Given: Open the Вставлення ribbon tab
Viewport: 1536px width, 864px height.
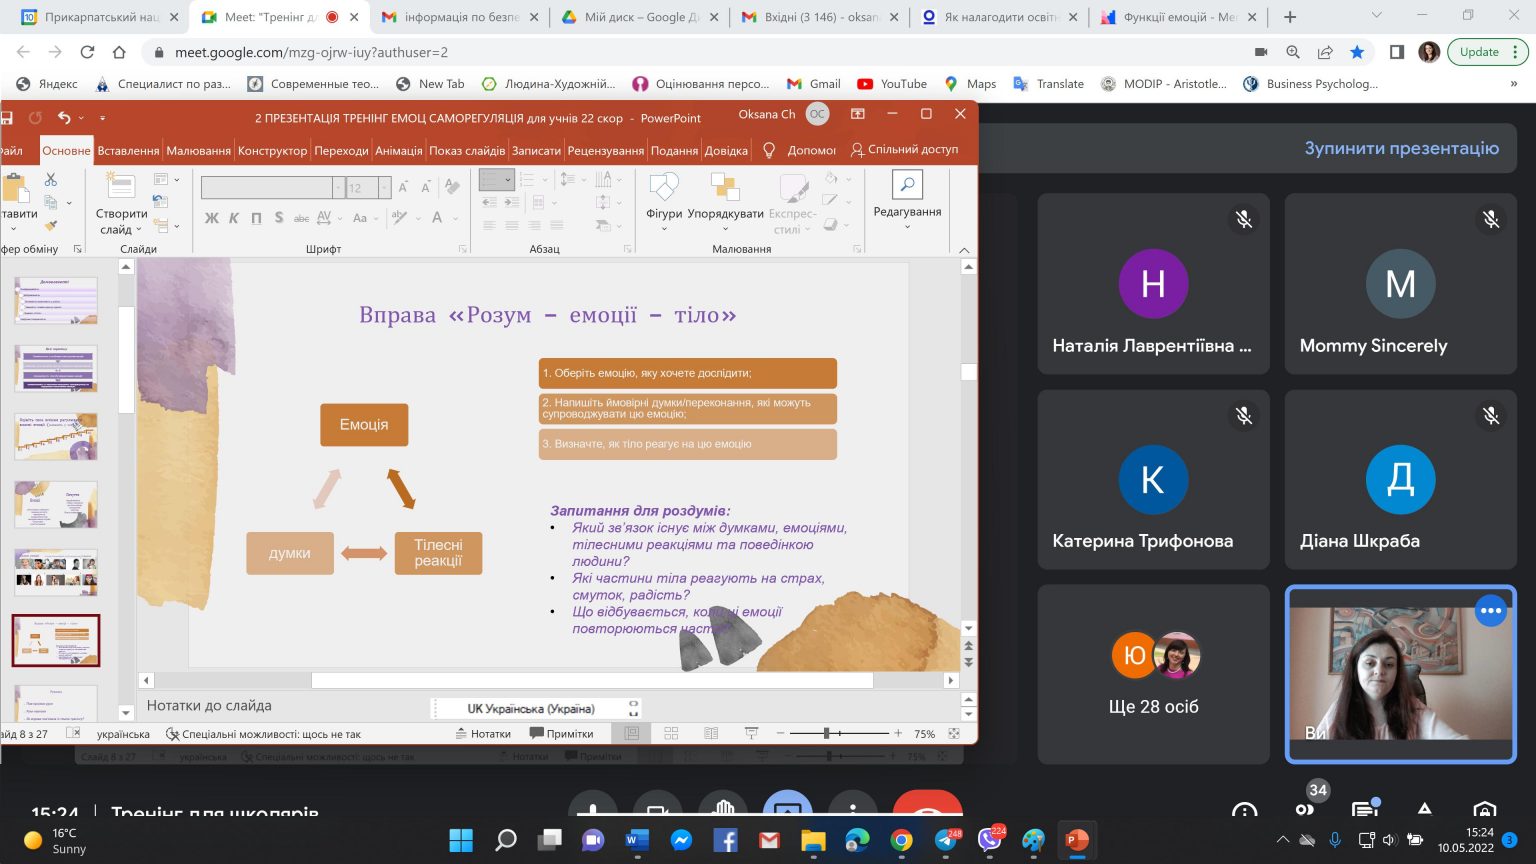Looking at the screenshot, I should coord(128,151).
